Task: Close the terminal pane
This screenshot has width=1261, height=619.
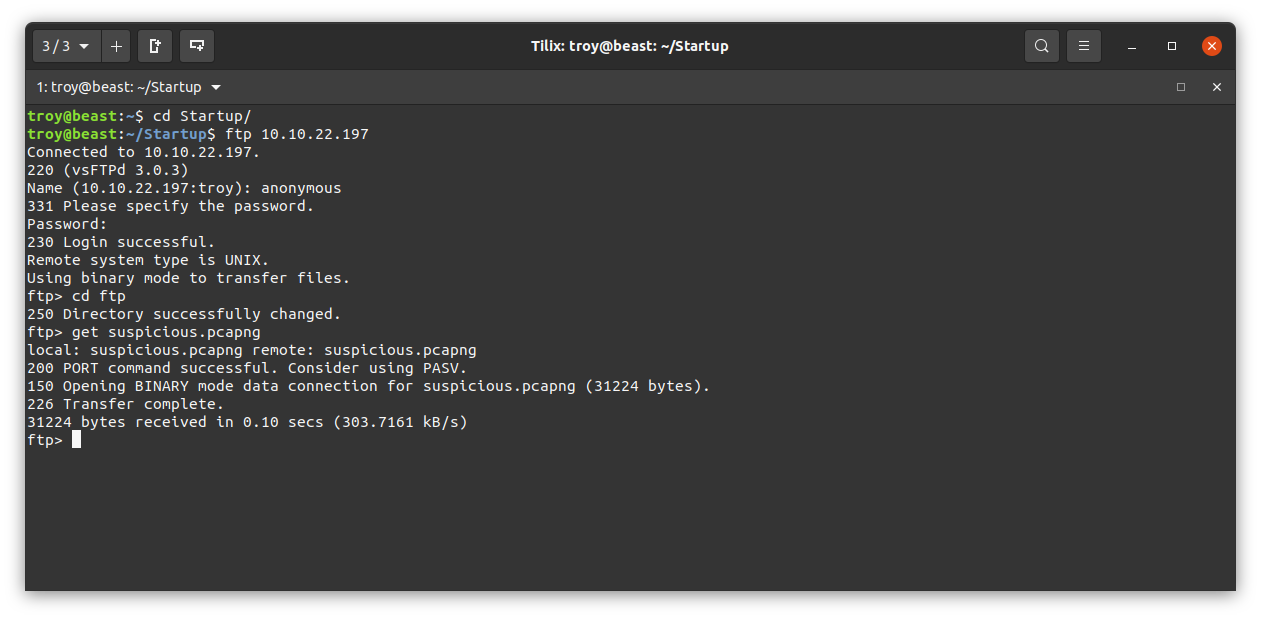Action: [1217, 87]
